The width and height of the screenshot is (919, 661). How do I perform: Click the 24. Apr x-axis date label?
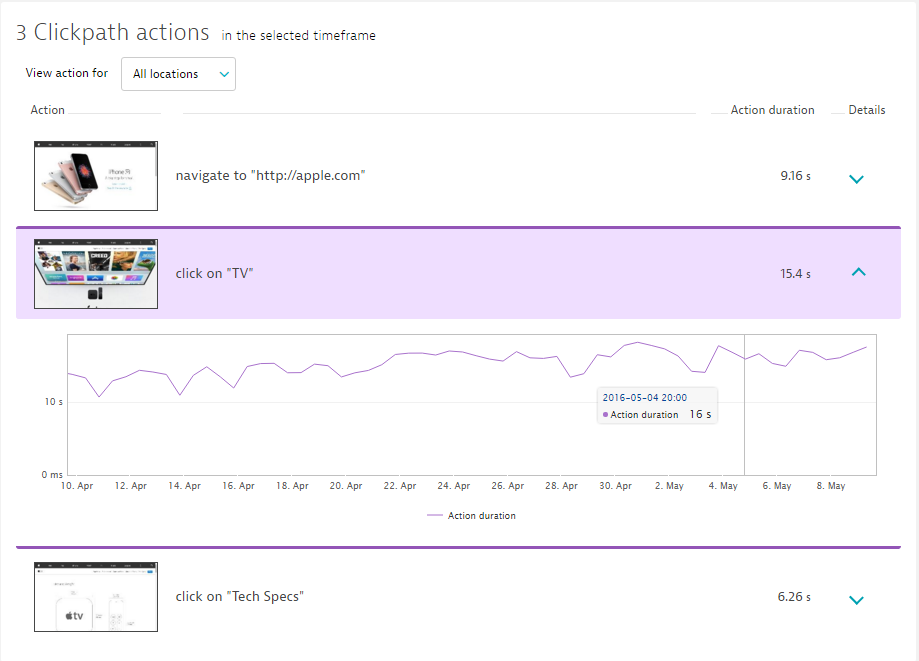point(454,486)
